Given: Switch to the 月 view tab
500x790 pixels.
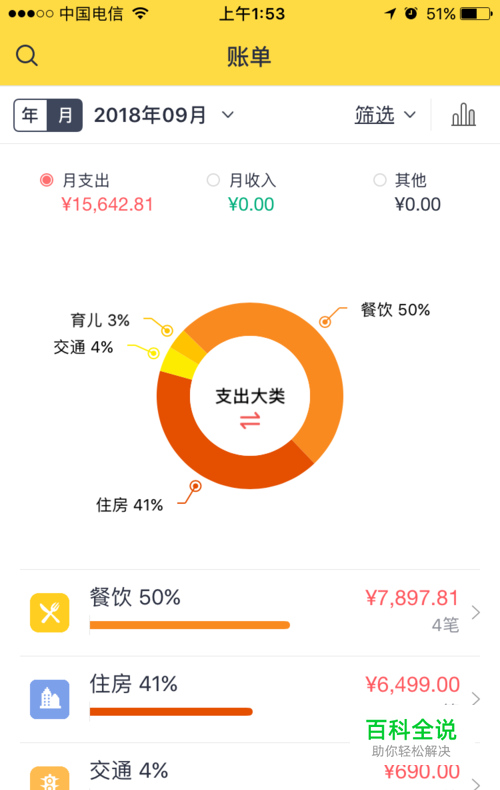Looking at the screenshot, I should pos(65,115).
